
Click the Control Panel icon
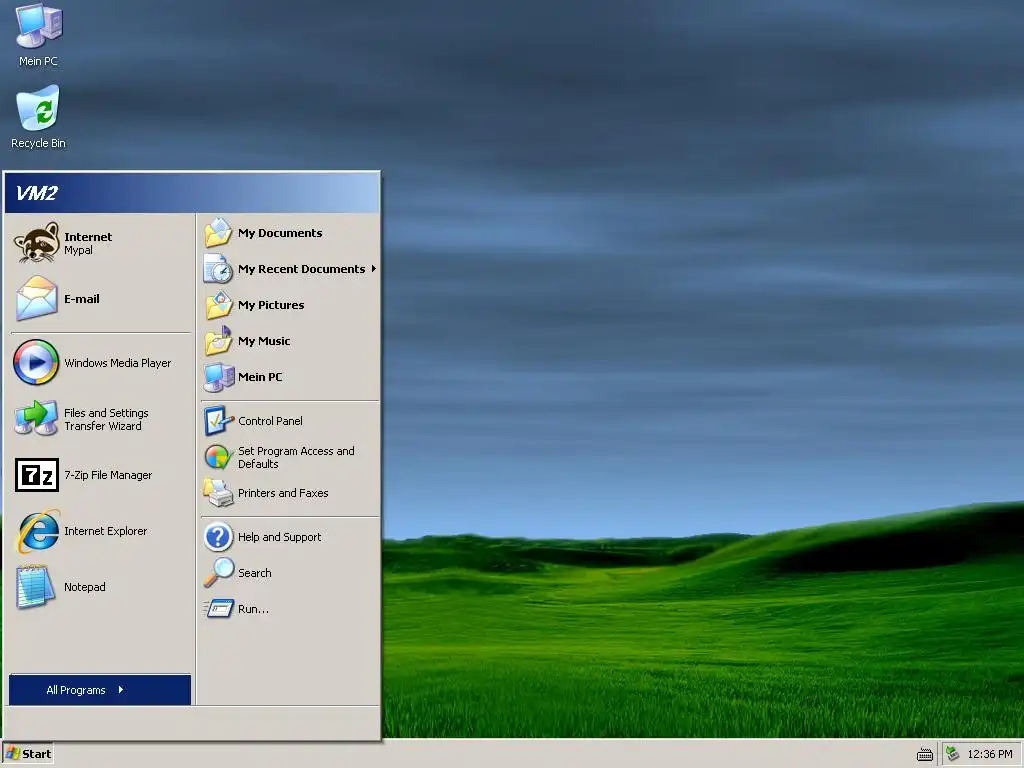point(218,421)
